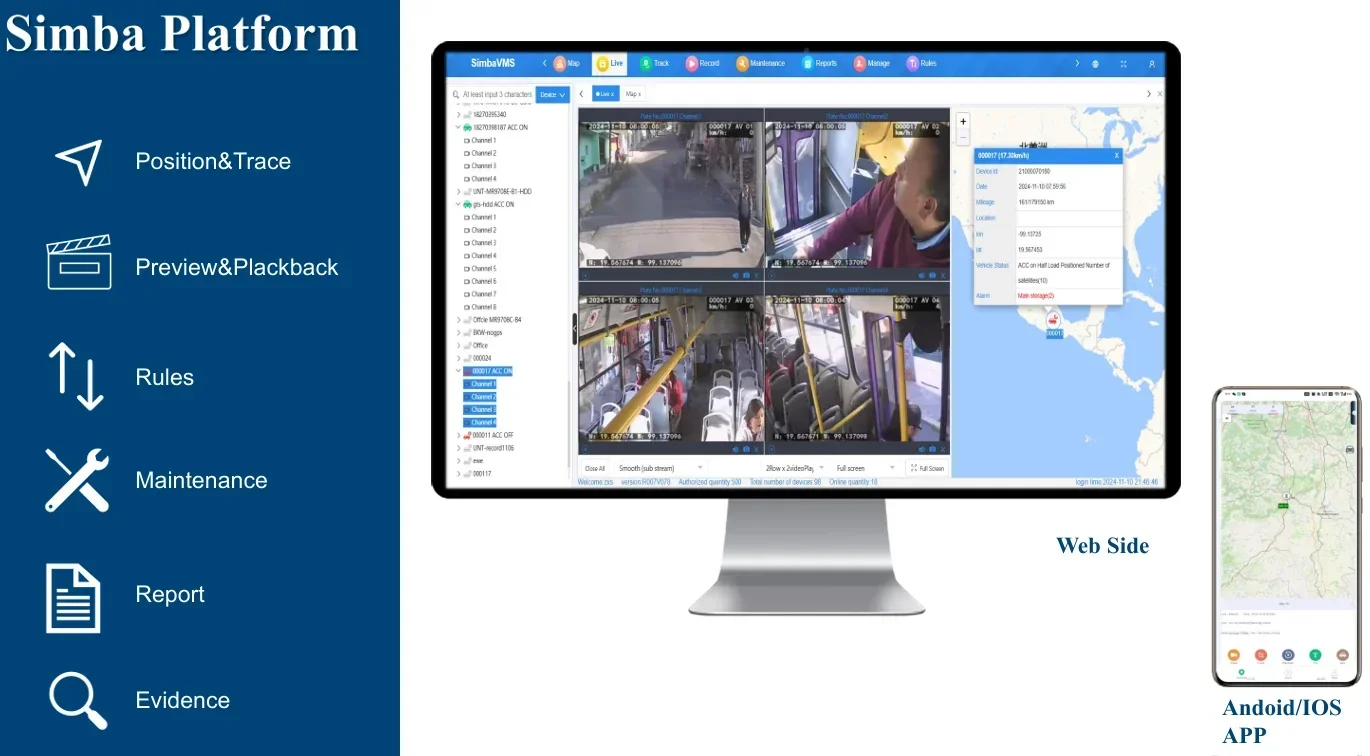Switch to the Map sub-tab beside Live
Screen dimensions: 1370x756
pos(633,94)
